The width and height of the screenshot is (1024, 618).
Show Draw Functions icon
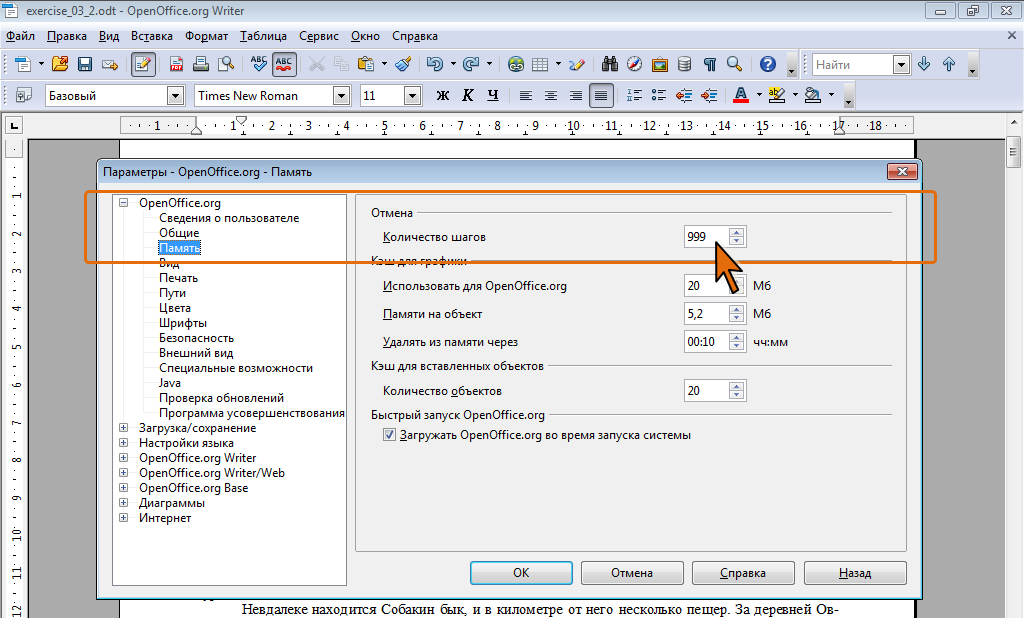577,64
